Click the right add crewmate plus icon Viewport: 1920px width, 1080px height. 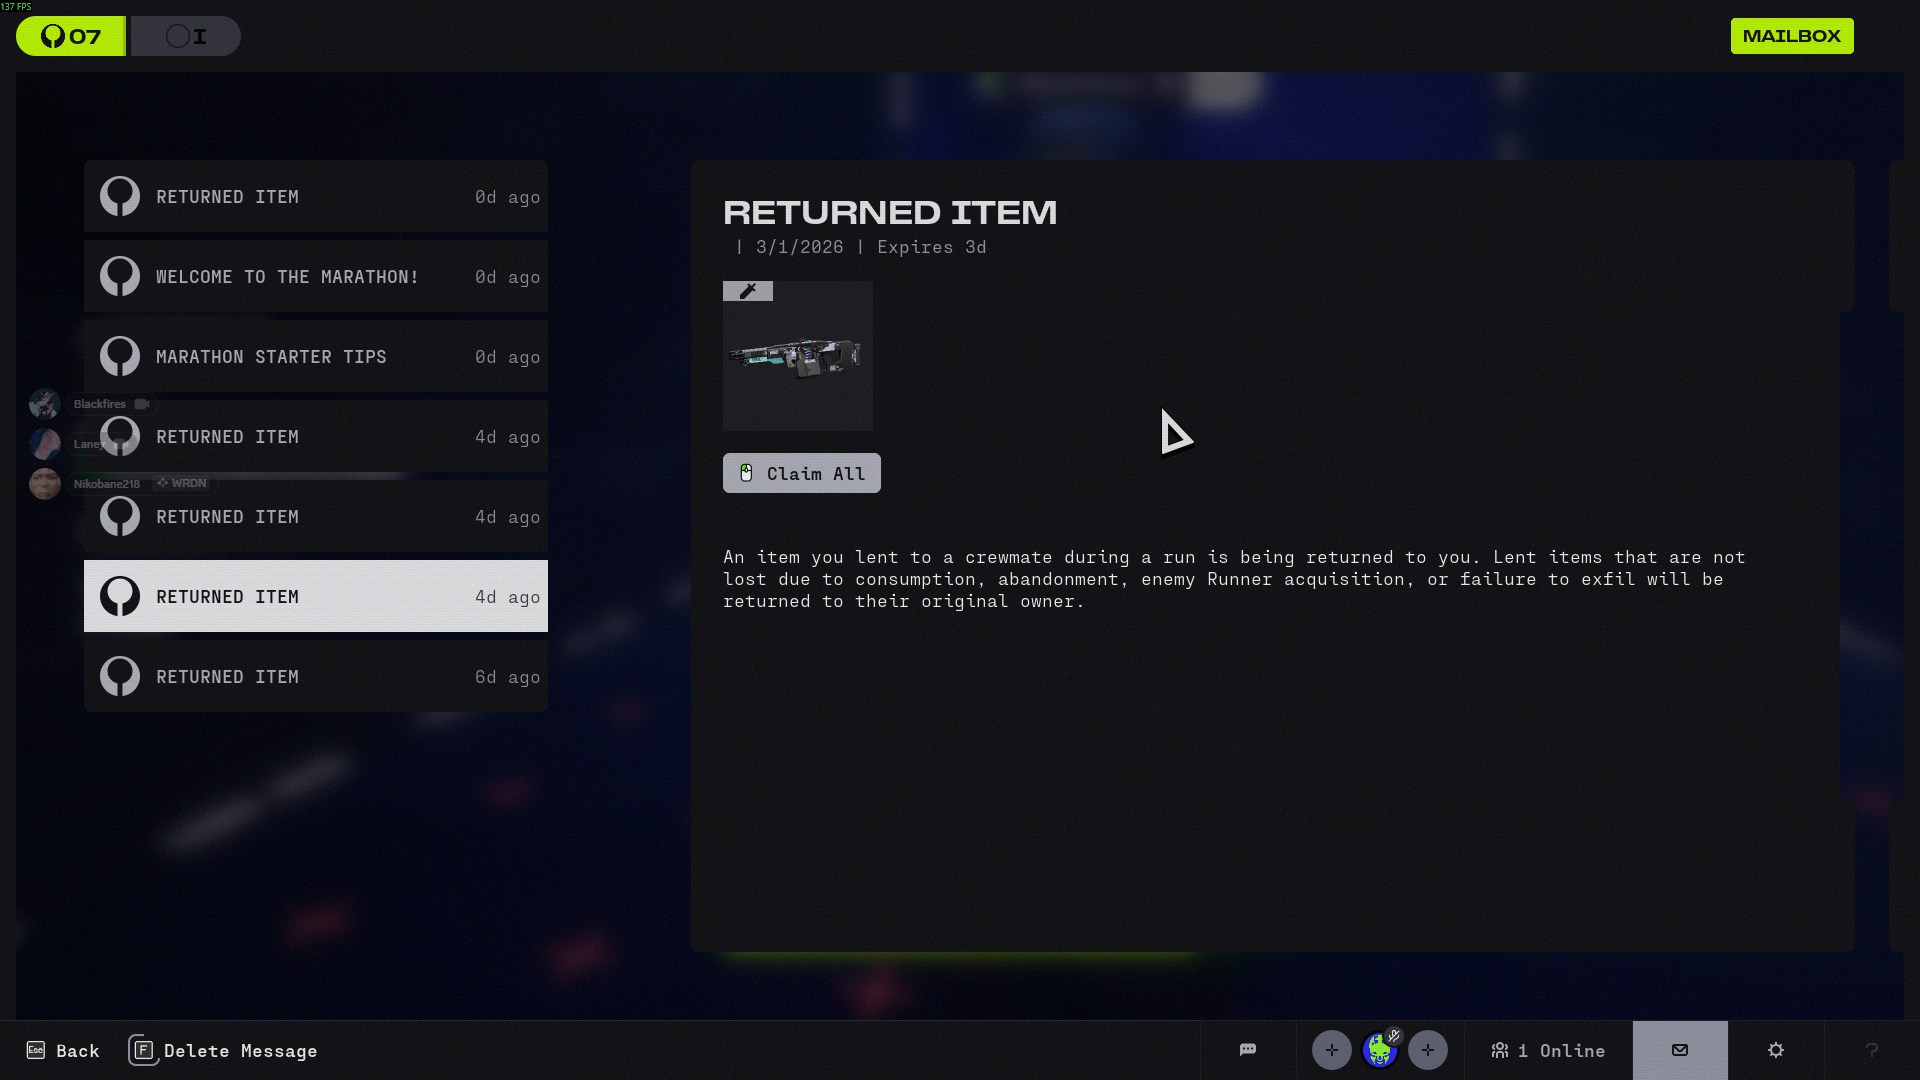pos(1427,1050)
